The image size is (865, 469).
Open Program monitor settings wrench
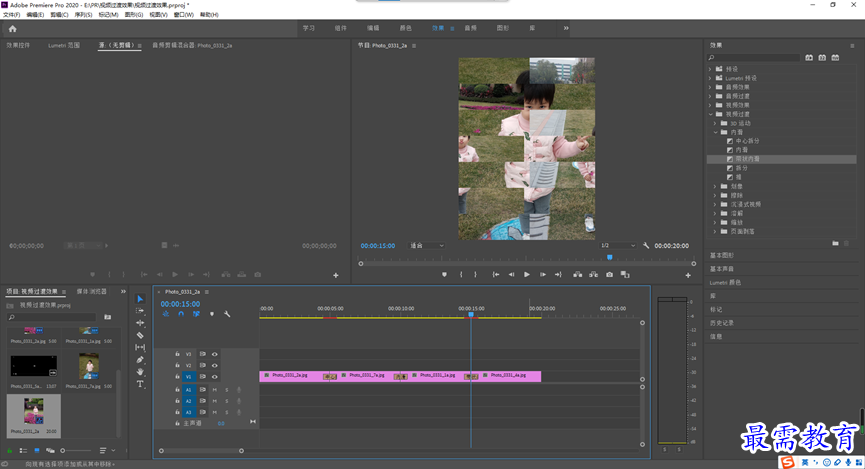click(646, 246)
